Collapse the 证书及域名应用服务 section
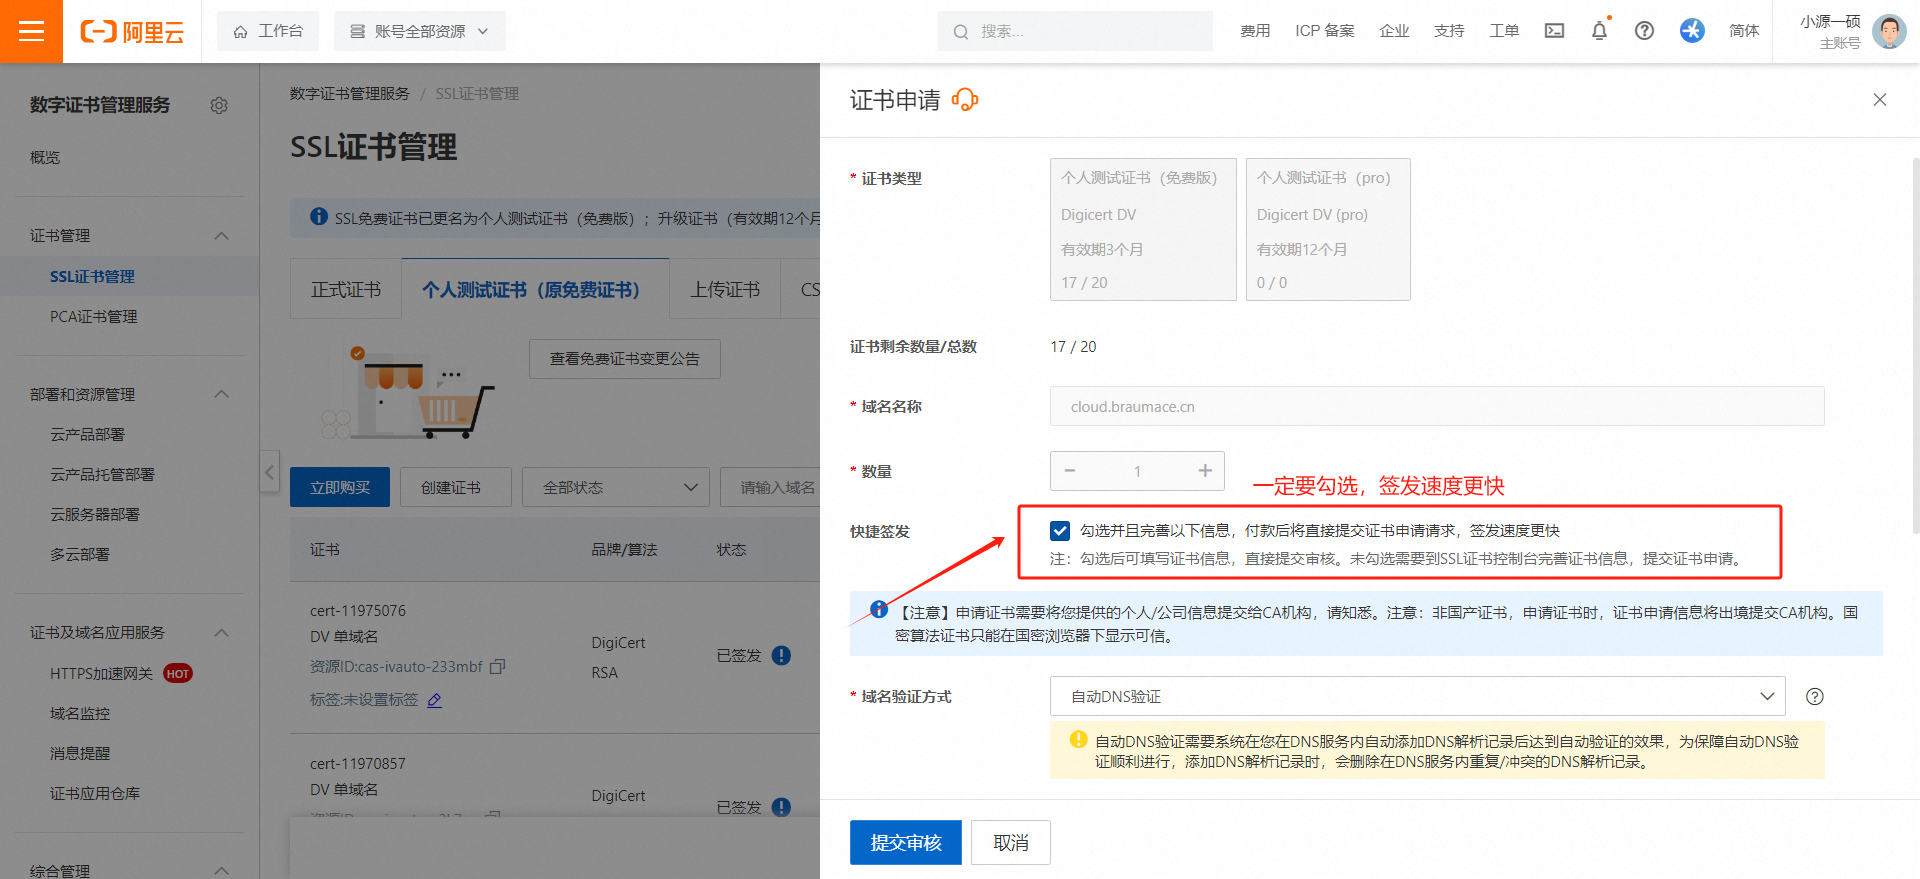 point(222,632)
